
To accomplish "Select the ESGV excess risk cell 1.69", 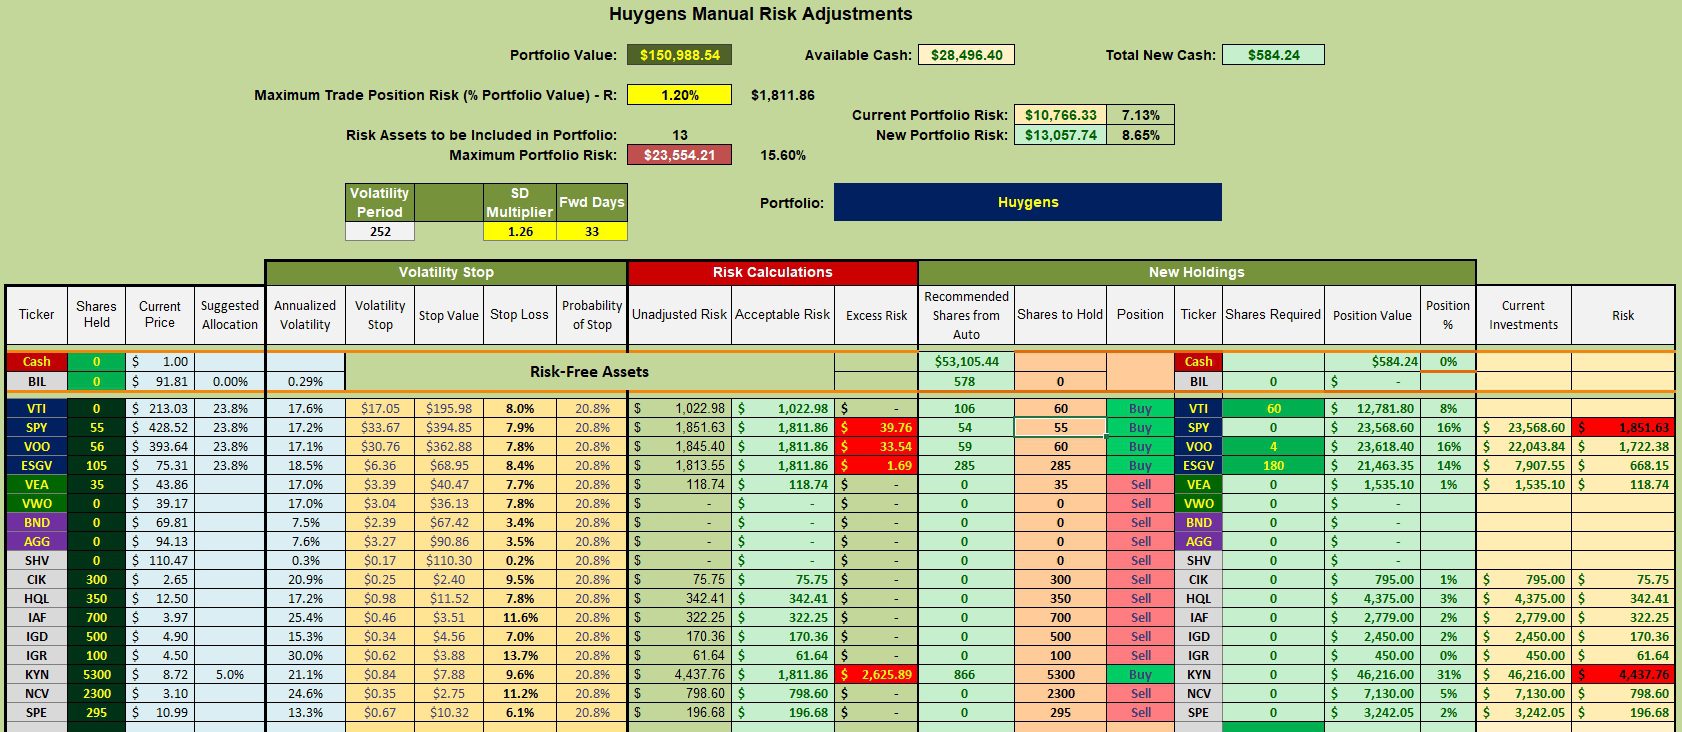I will (x=876, y=465).
